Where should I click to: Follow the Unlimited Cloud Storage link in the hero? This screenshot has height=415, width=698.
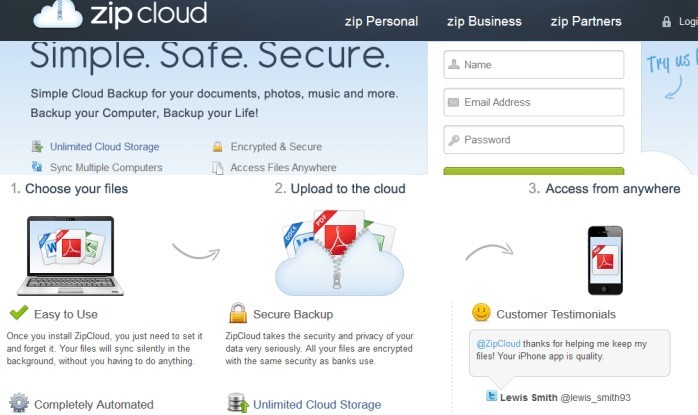(104, 146)
